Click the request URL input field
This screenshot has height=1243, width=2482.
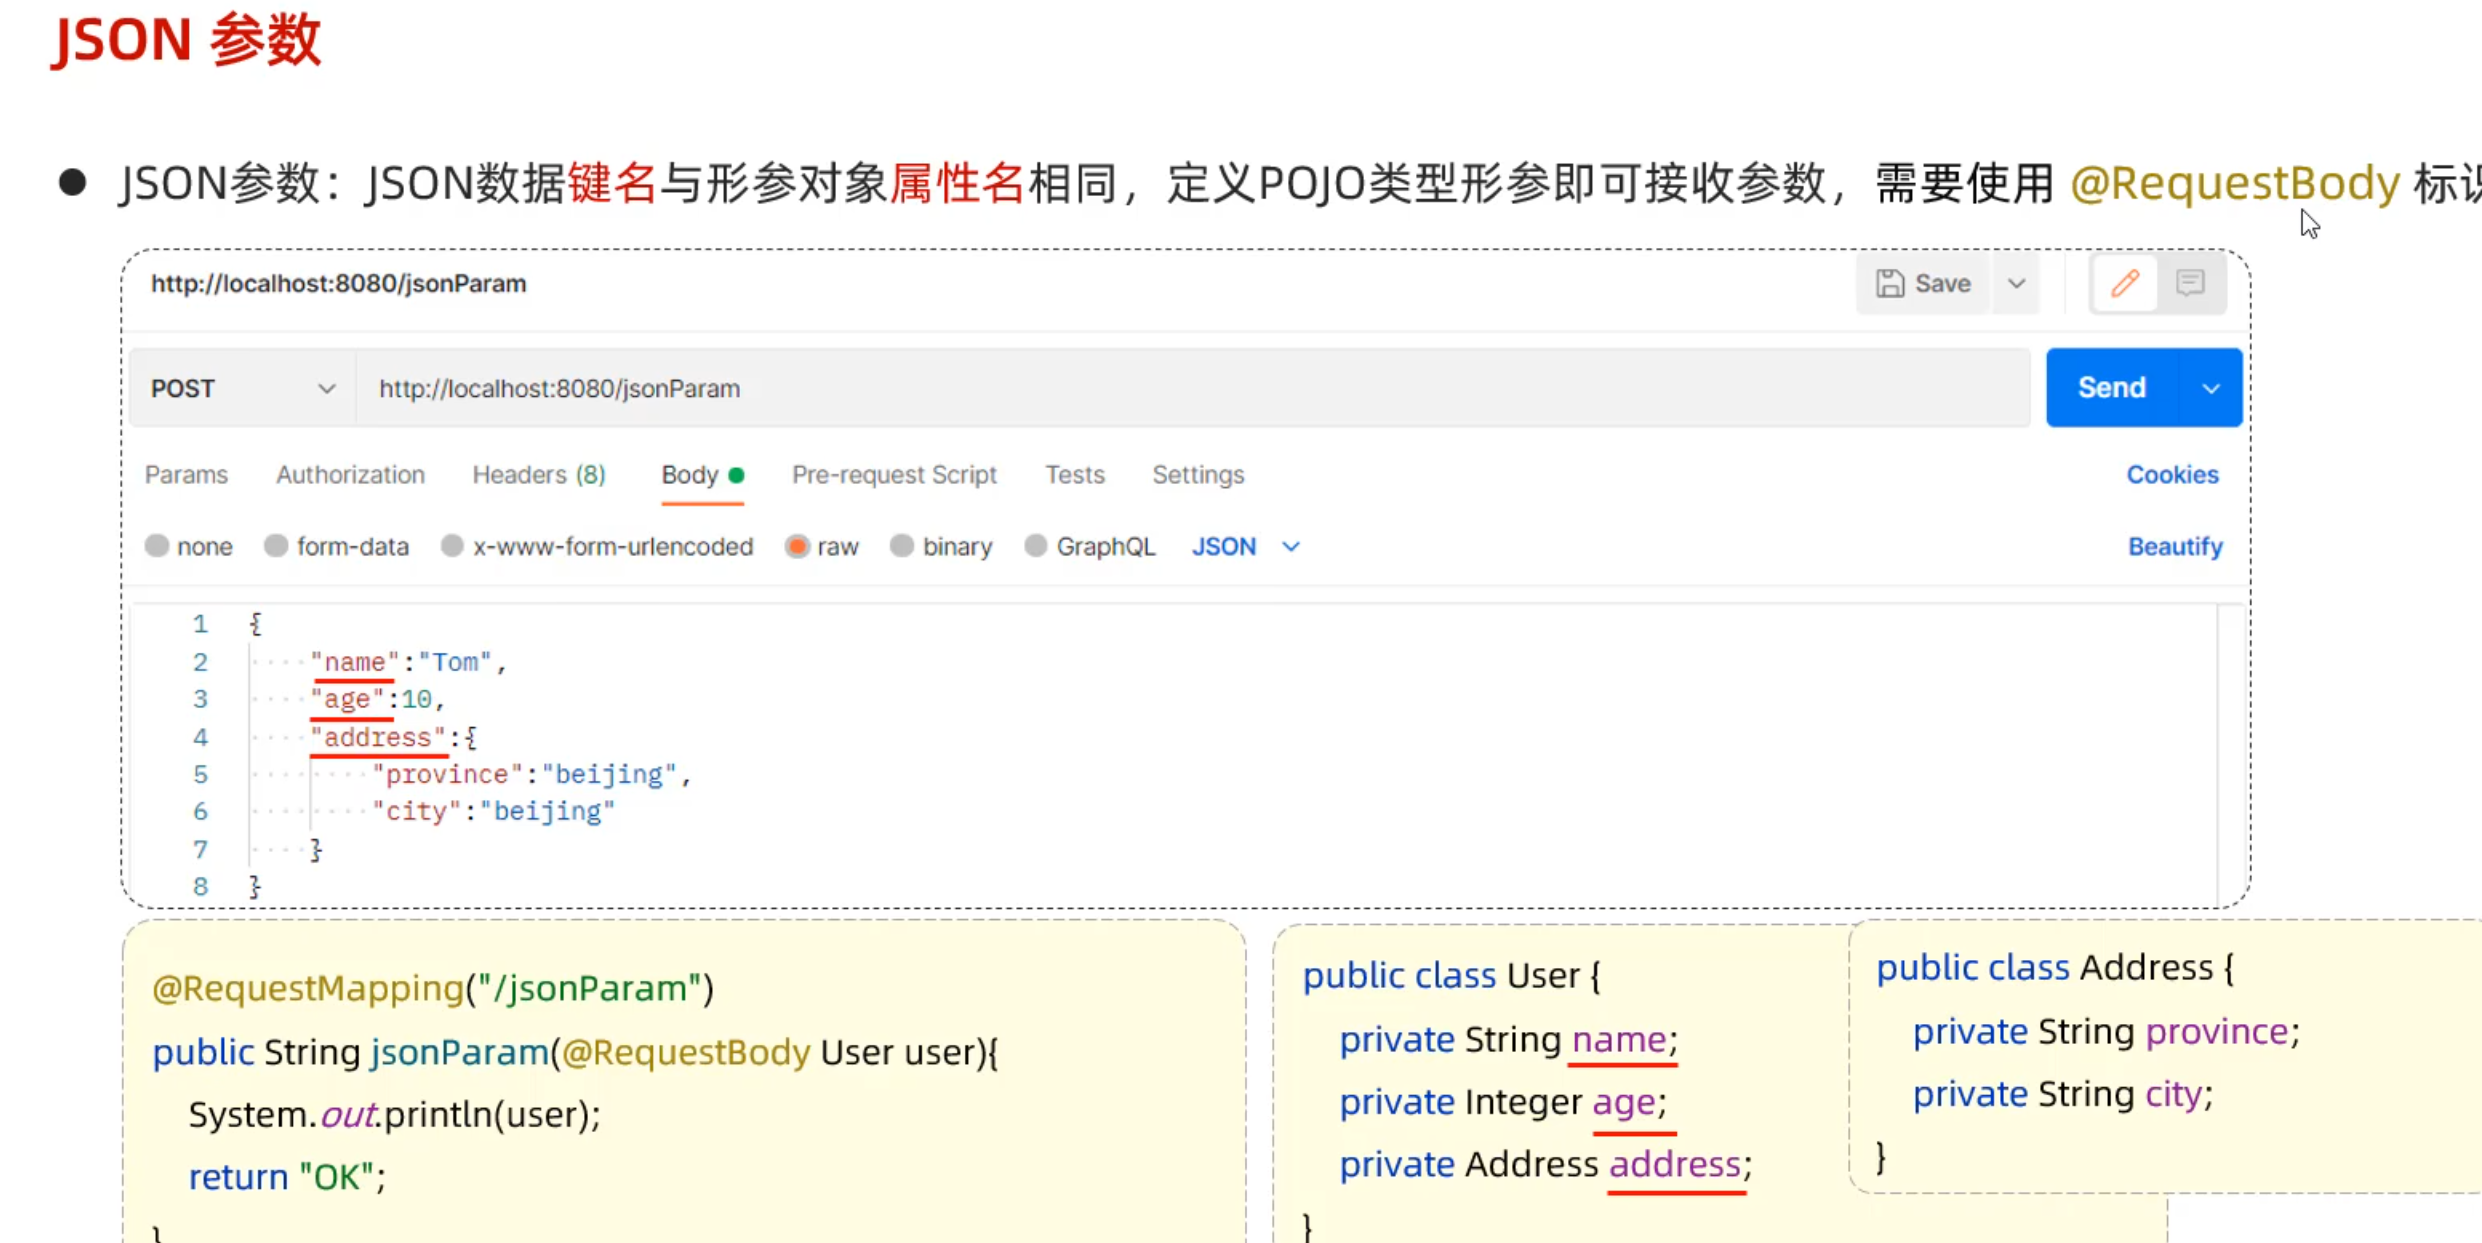[x=1193, y=388]
